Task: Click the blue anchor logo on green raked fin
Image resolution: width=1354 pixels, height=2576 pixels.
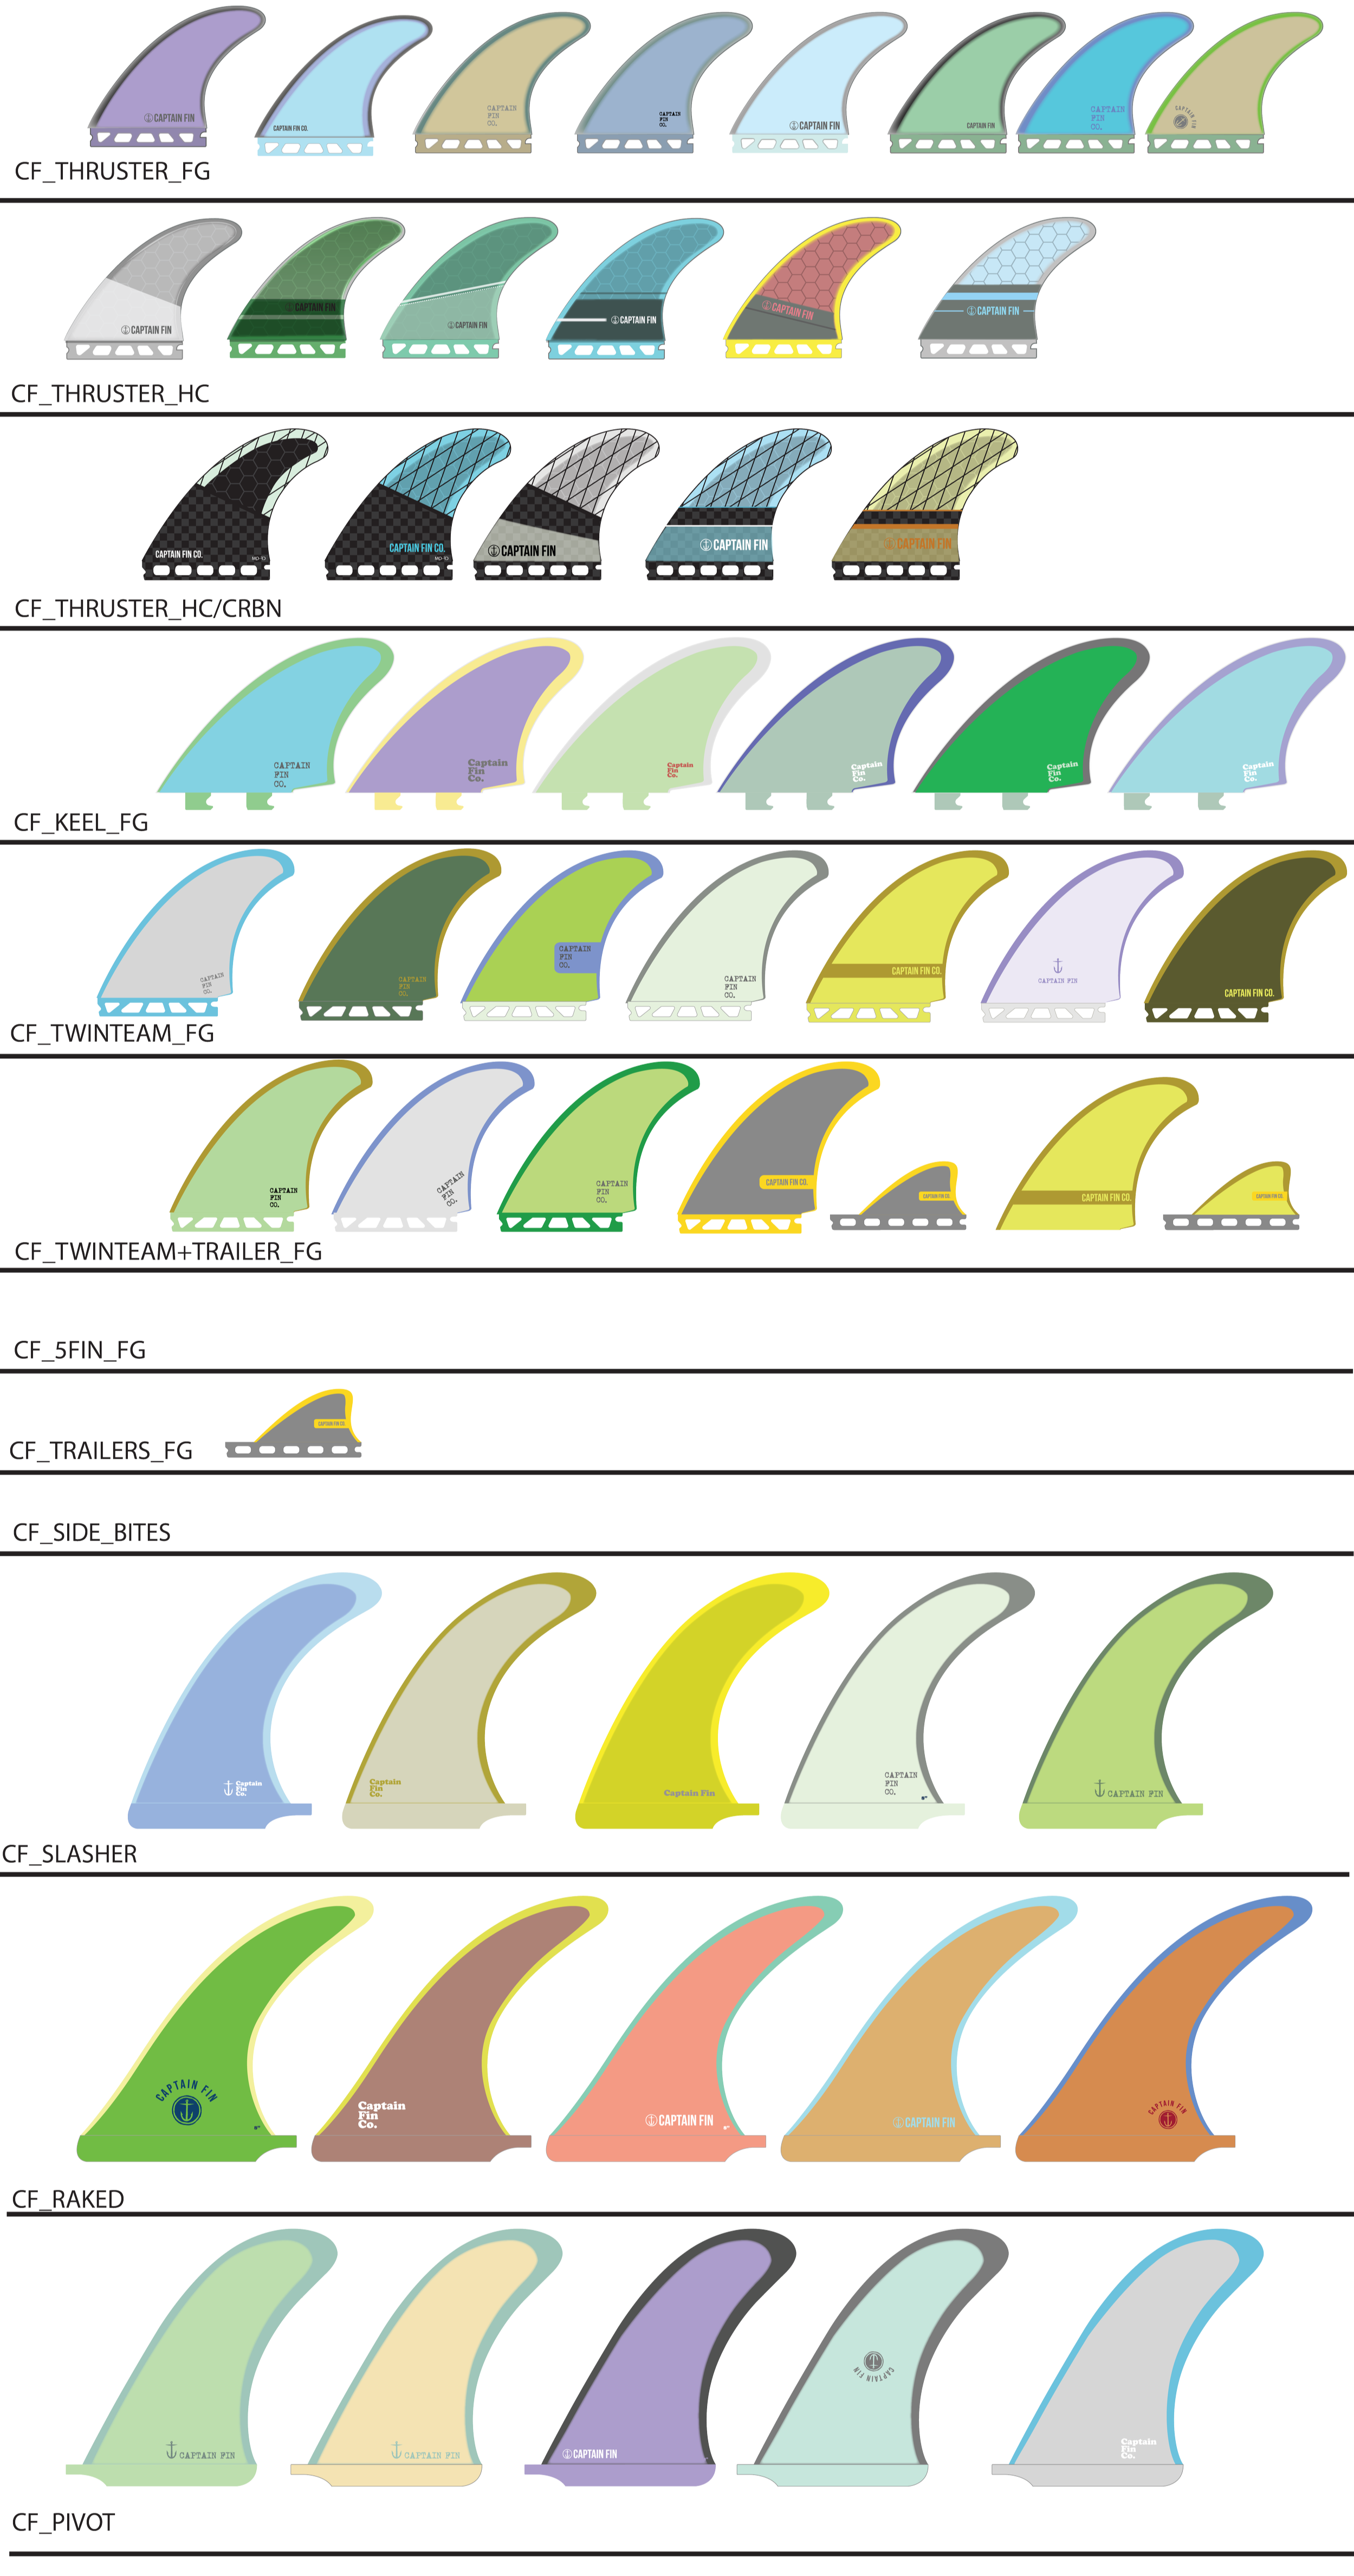Action: [187, 2110]
